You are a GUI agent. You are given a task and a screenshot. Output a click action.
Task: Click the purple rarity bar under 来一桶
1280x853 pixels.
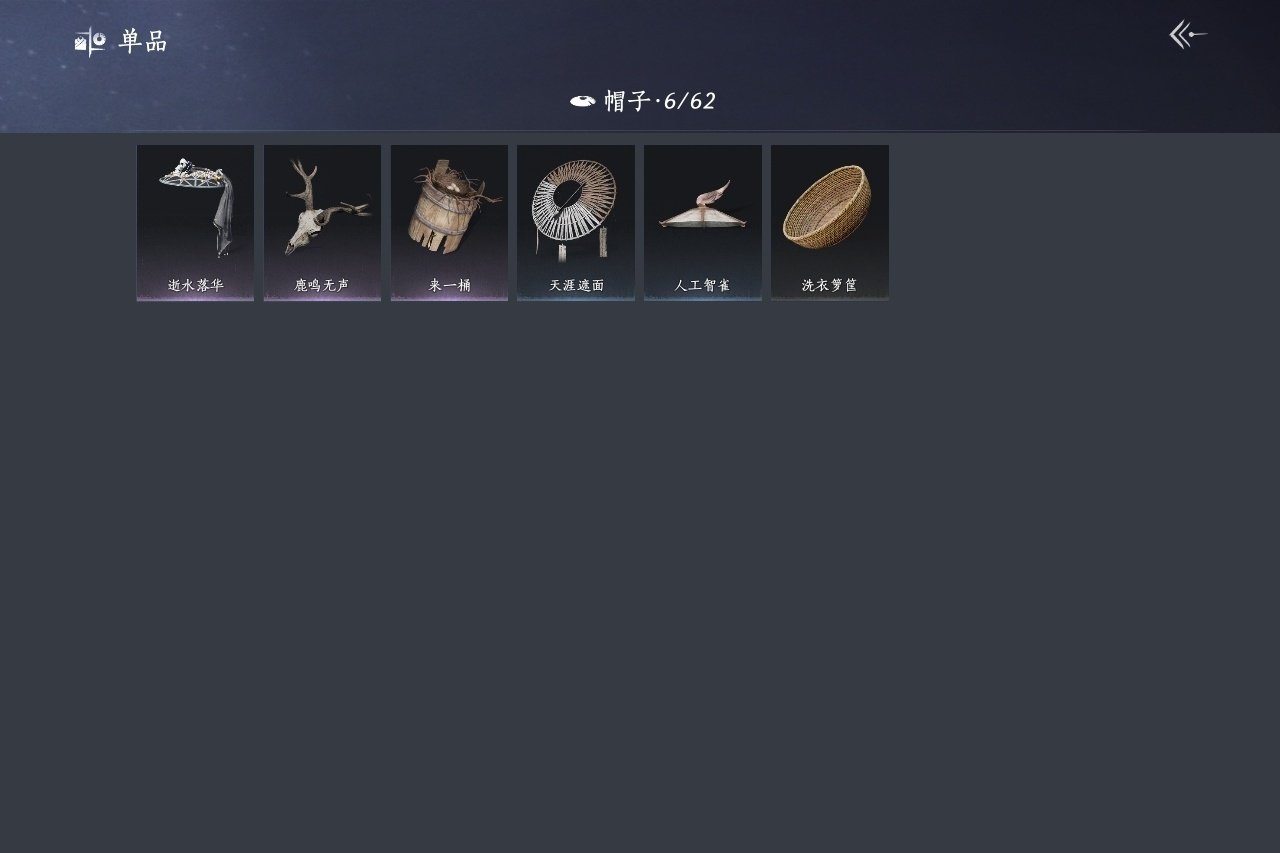[x=449, y=298]
